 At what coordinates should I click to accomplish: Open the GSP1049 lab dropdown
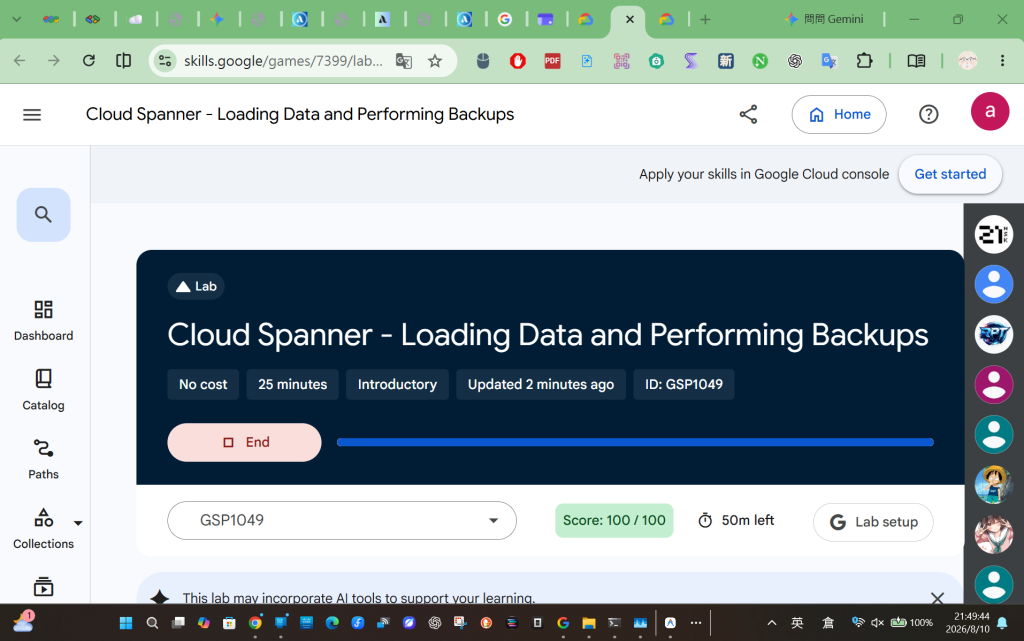[x=342, y=520]
